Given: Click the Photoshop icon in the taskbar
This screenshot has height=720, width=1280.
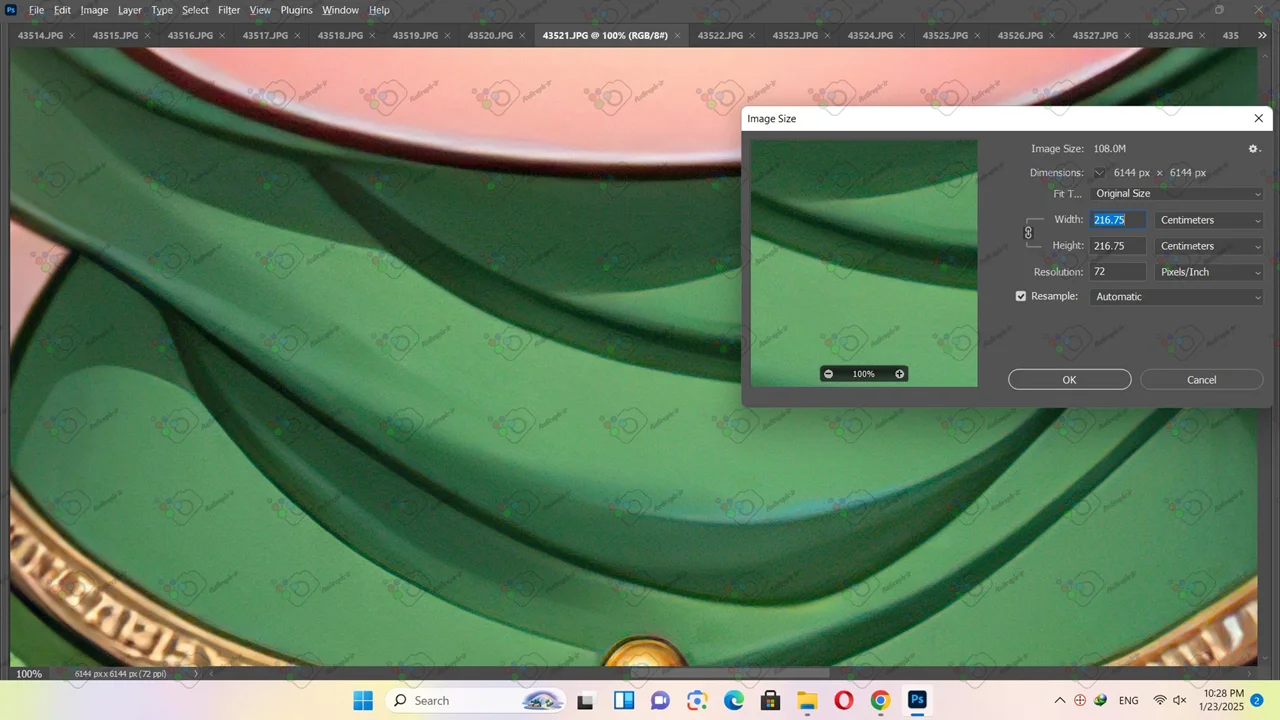Looking at the screenshot, I should click(x=916, y=700).
